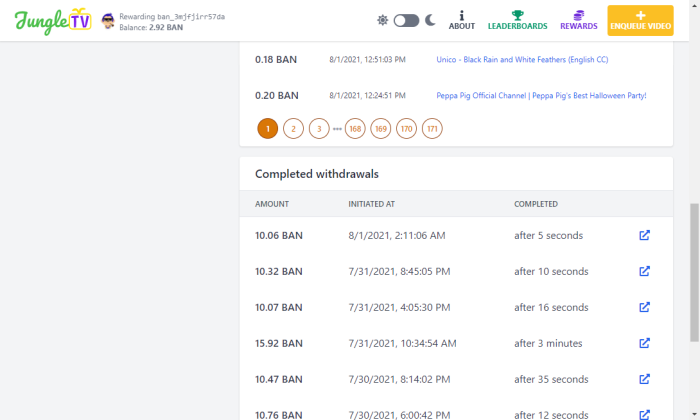
Task: Open external link for 10.32 BAN withdrawal
Action: (644, 271)
